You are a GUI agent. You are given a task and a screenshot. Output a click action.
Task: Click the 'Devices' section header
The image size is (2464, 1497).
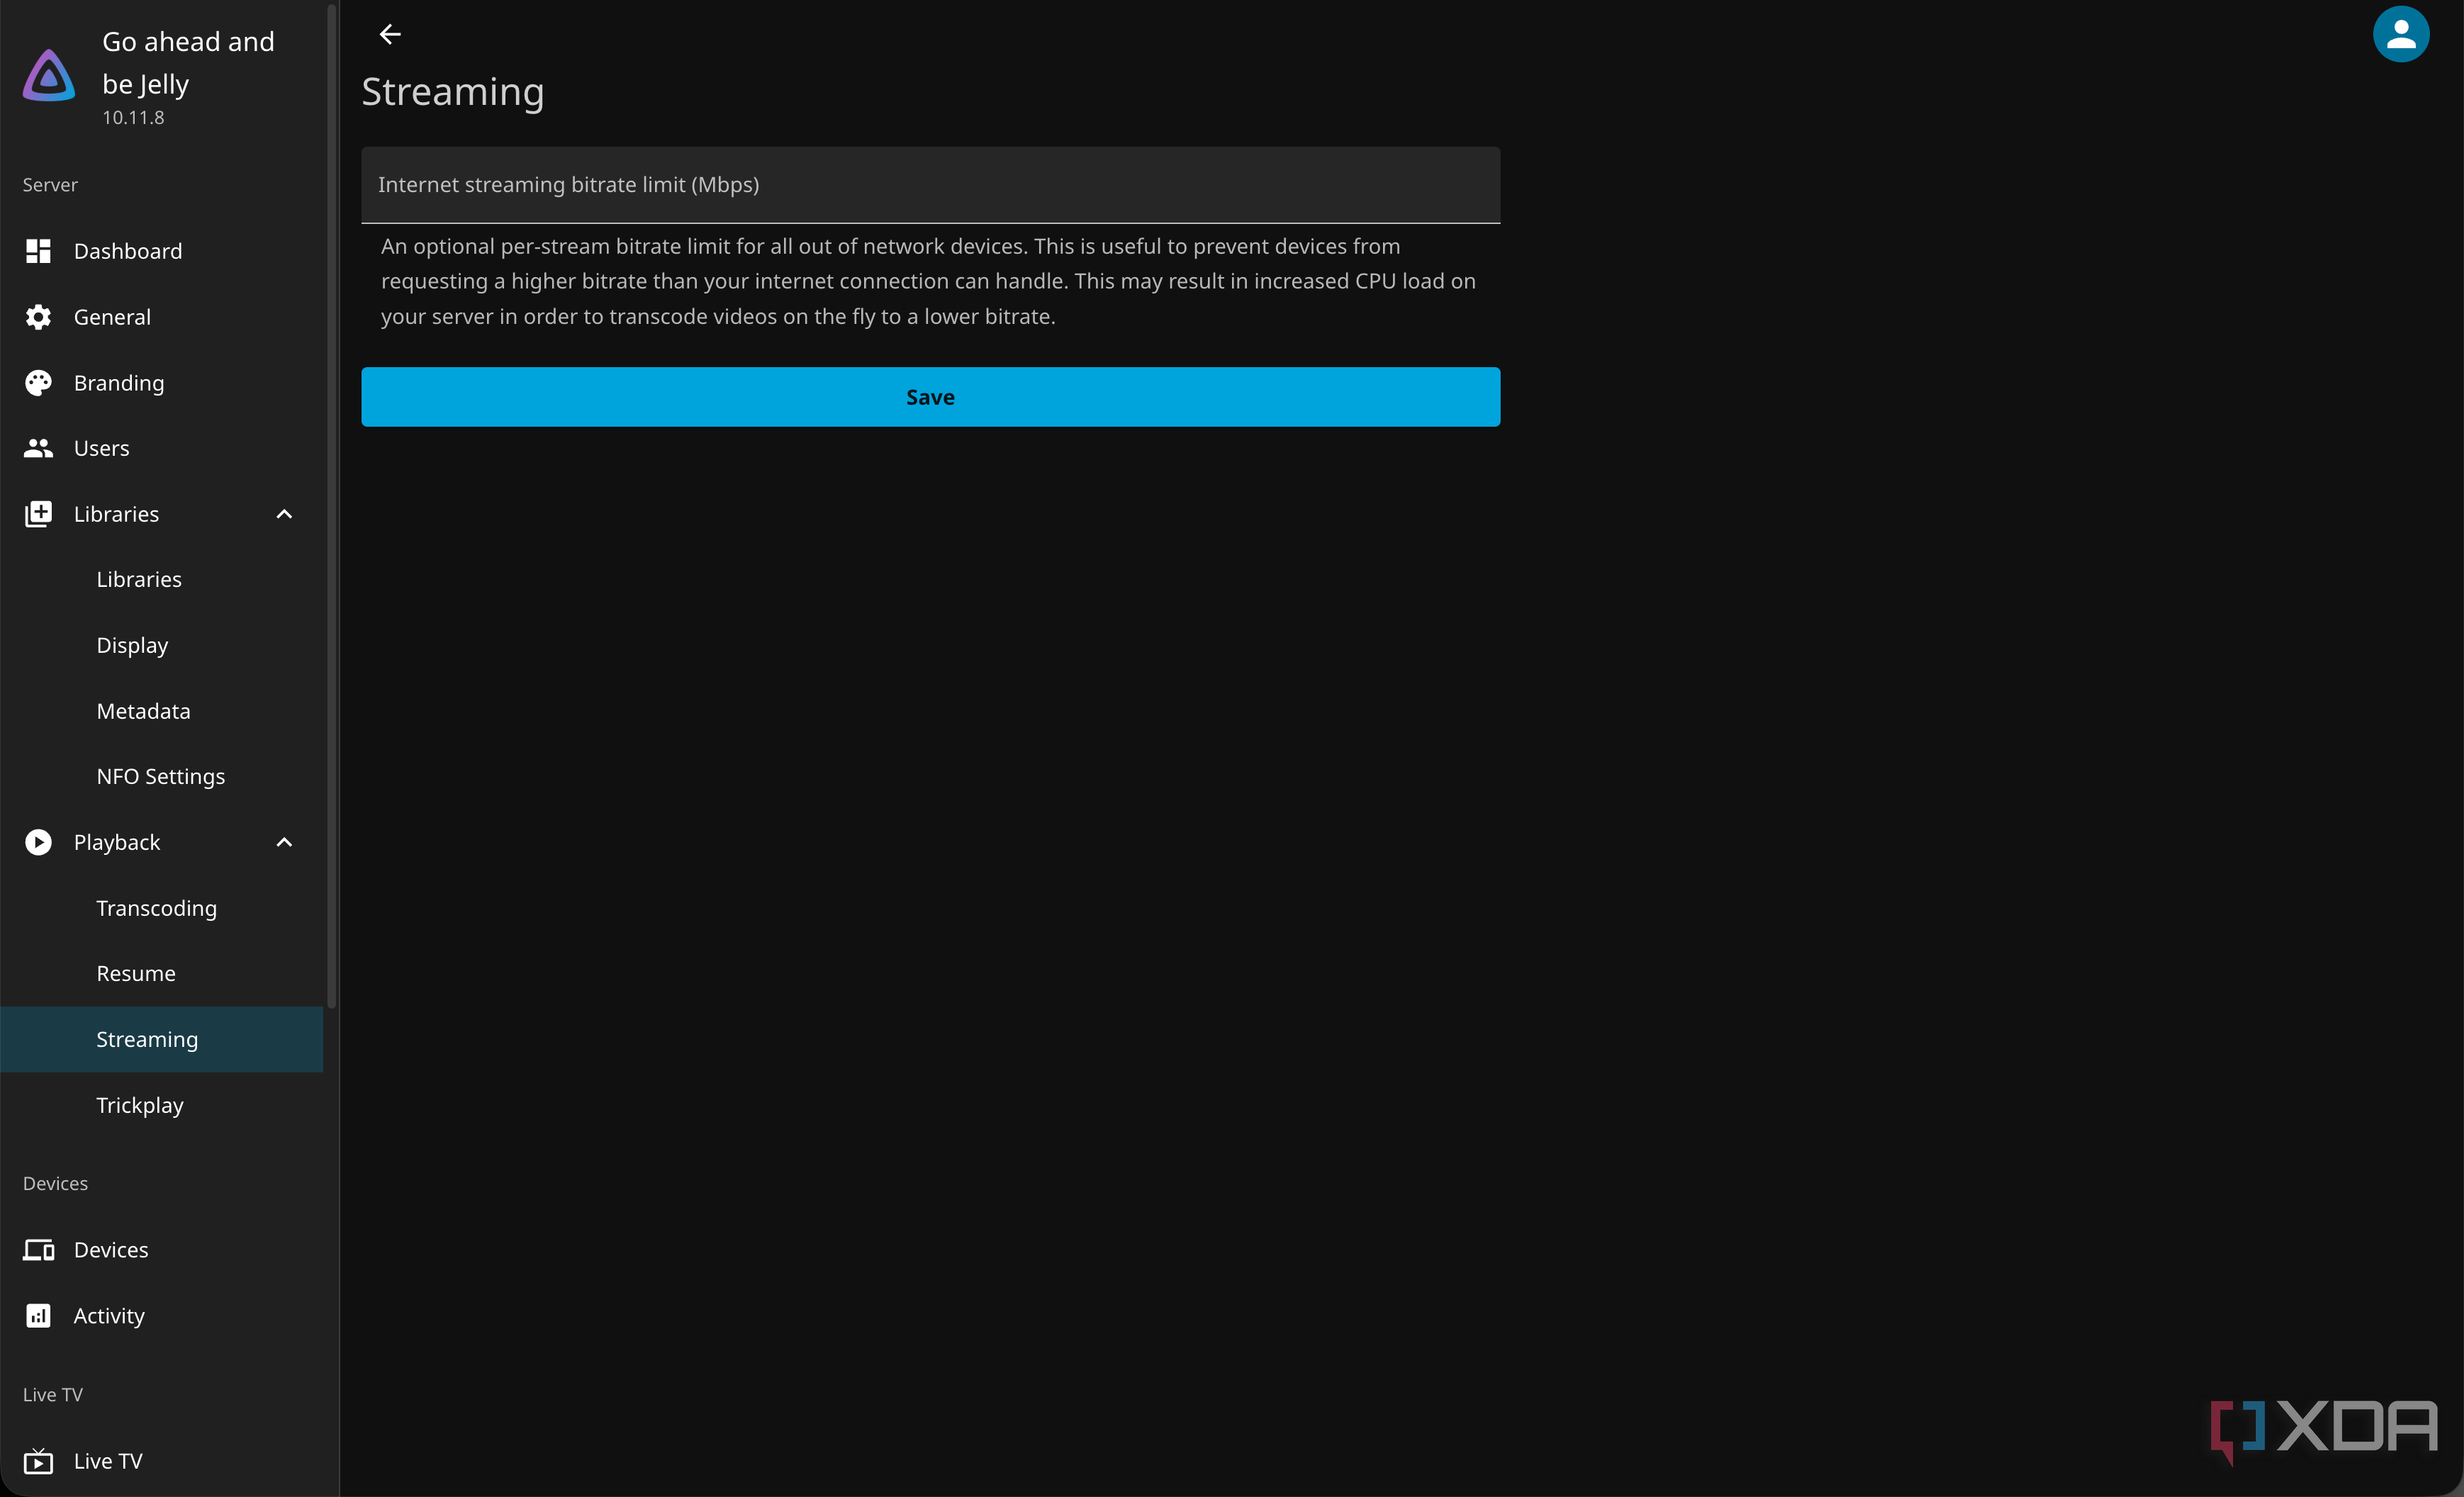click(x=55, y=1184)
